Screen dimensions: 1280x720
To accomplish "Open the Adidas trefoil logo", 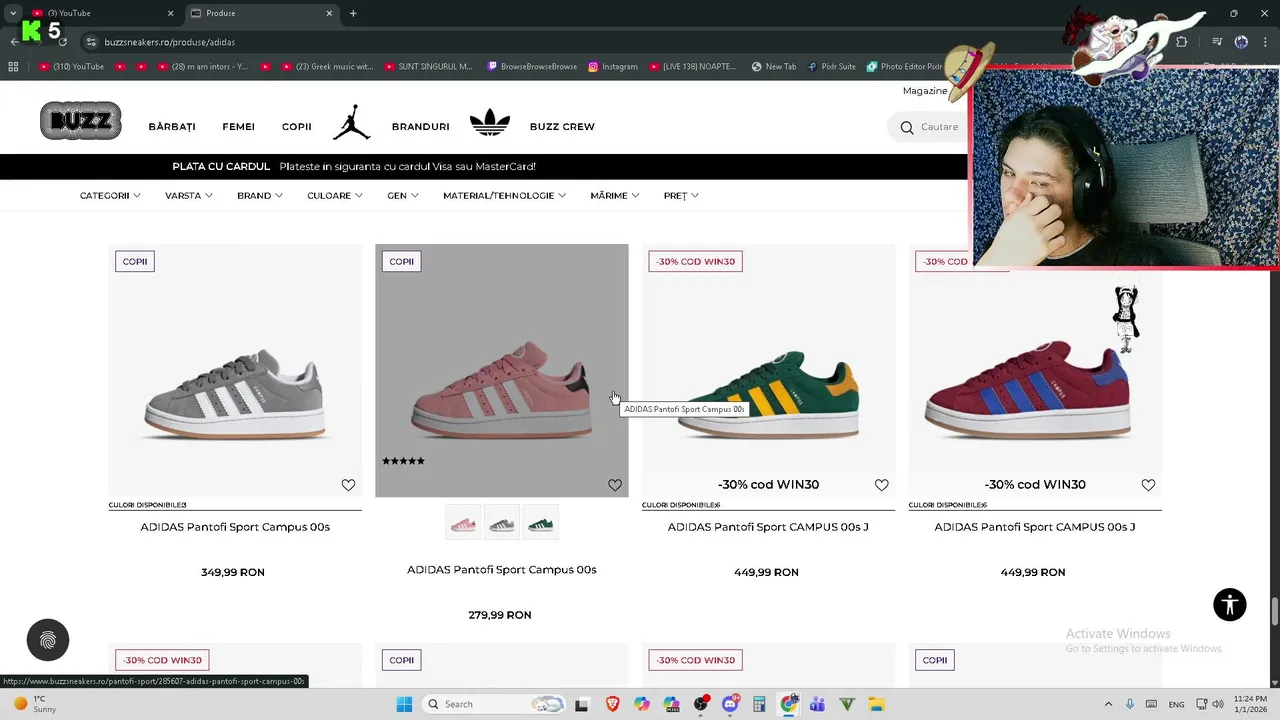I will [x=490, y=122].
